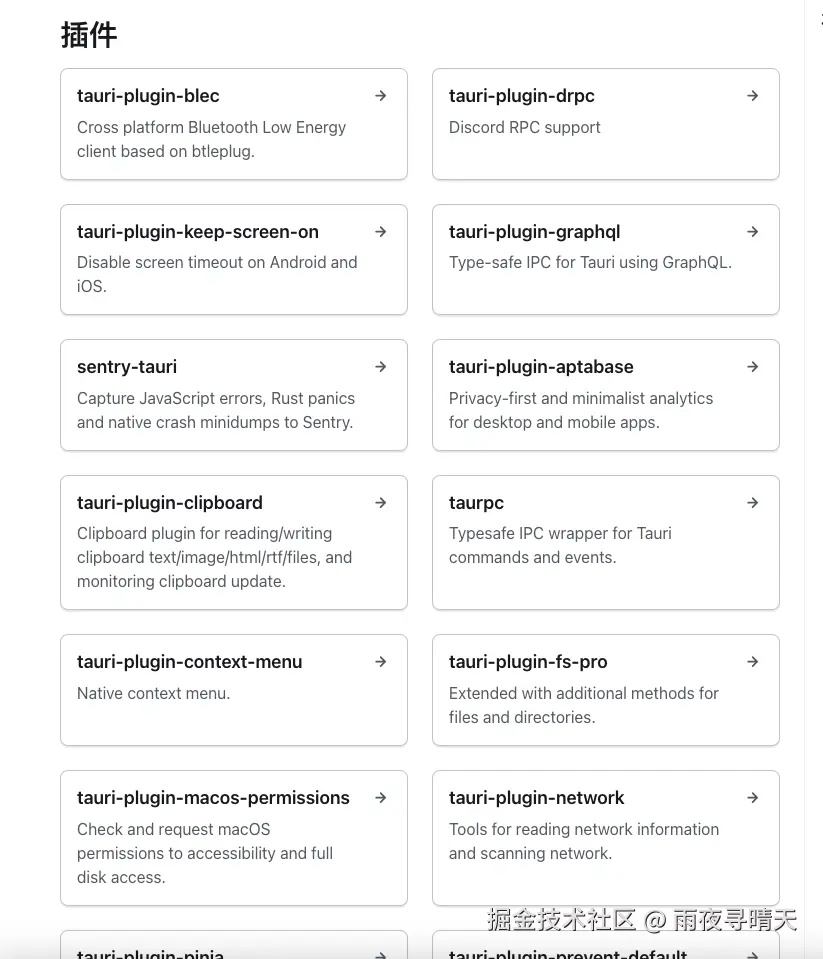823x959 pixels.
Task: Click arrow icon on tauri-plugin-keep-screen-on card
Action: pyautogui.click(x=381, y=232)
